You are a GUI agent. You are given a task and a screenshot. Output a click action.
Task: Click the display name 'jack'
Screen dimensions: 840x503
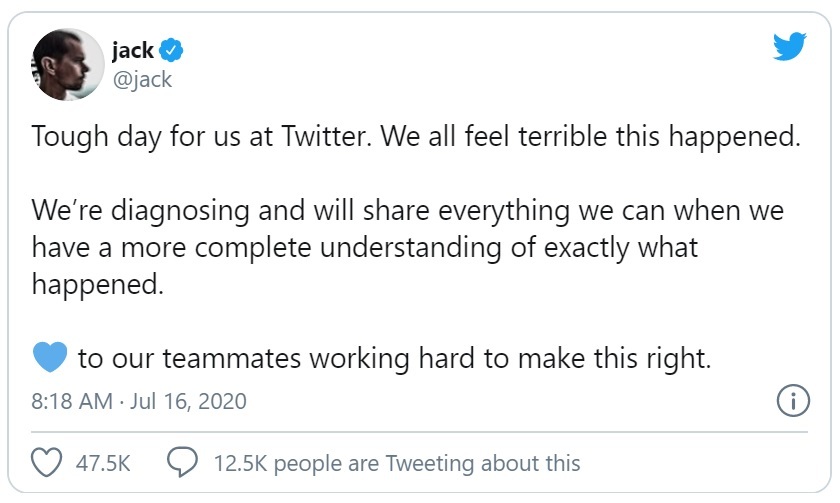tap(132, 50)
